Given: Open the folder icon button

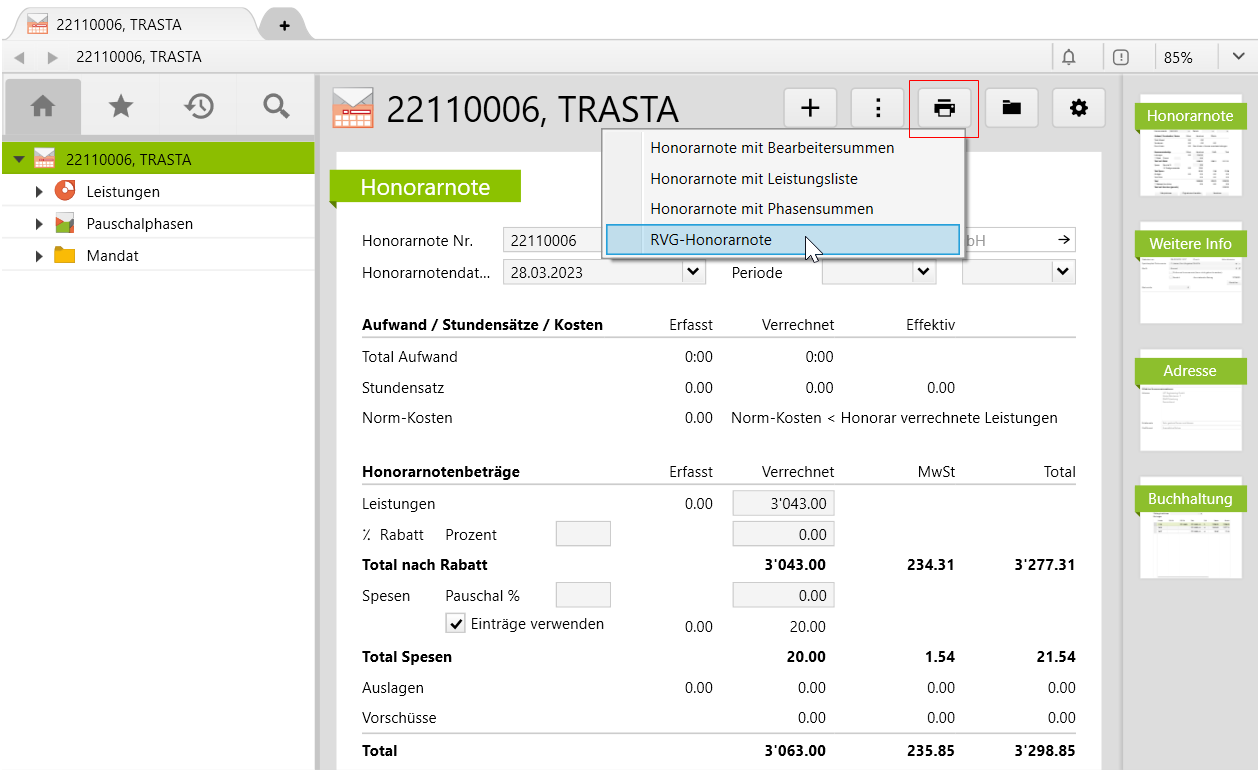Looking at the screenshot, I should pyautogui.click(x=1011, y=108).
